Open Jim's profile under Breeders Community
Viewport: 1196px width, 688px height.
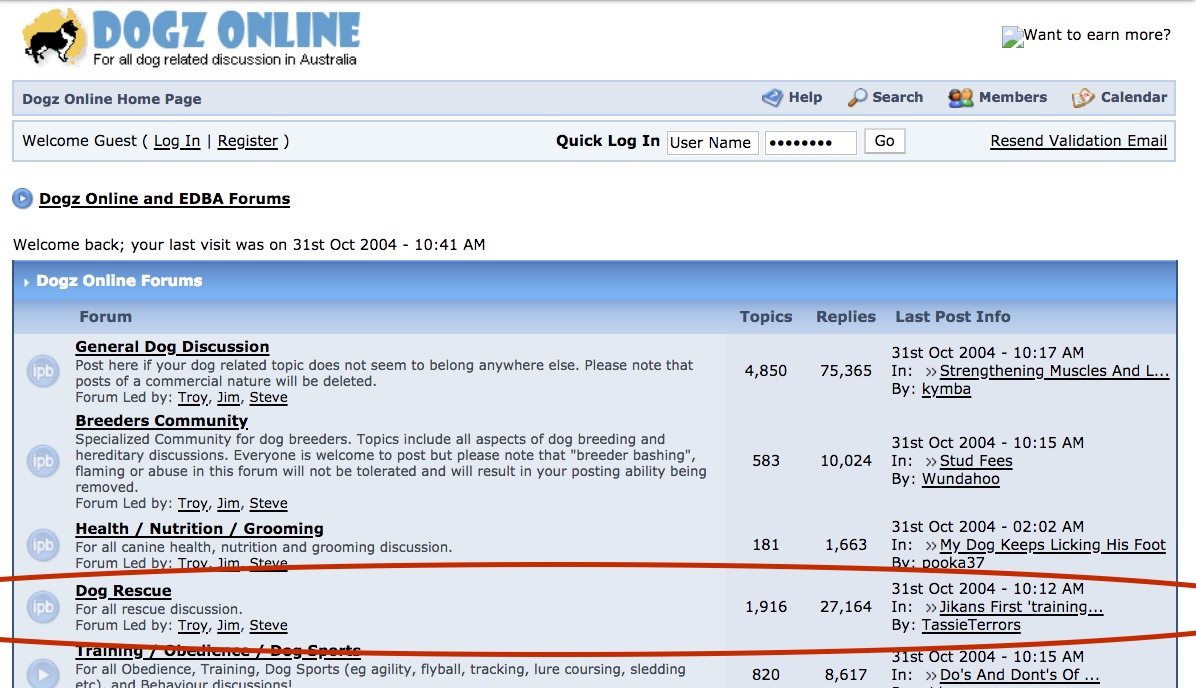tap(228, 503)
